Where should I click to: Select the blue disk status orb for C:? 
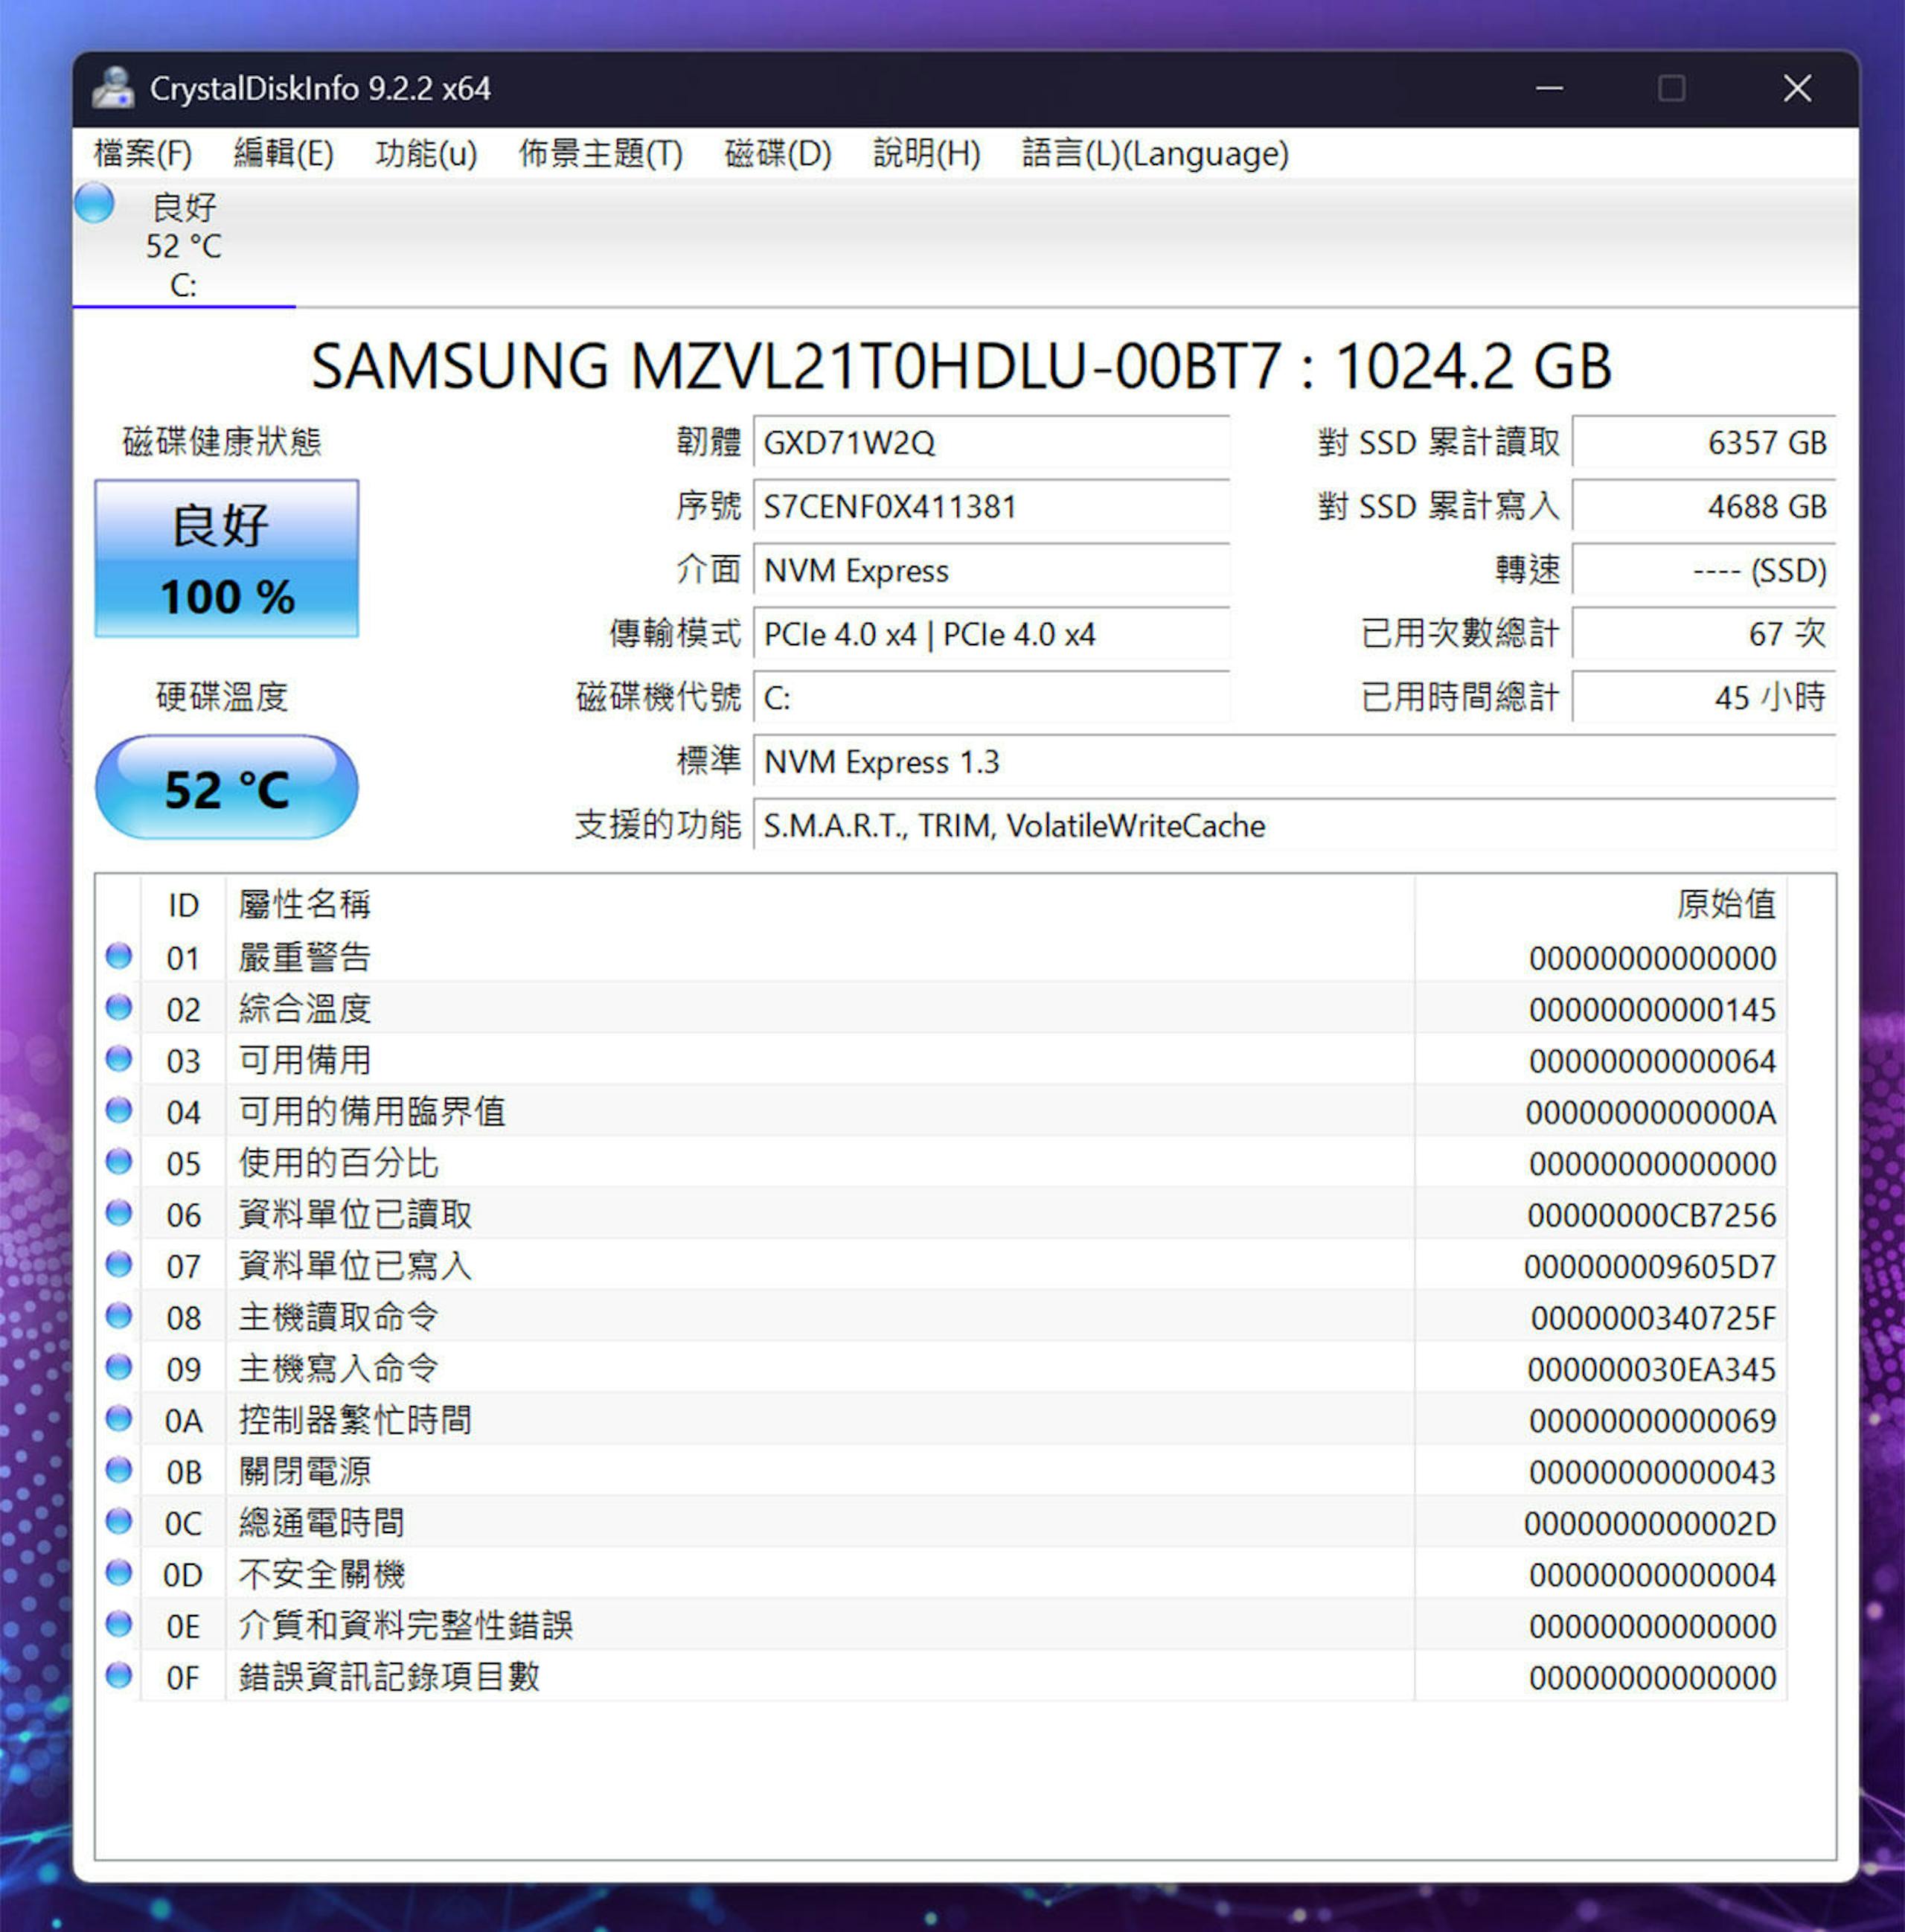94,203
